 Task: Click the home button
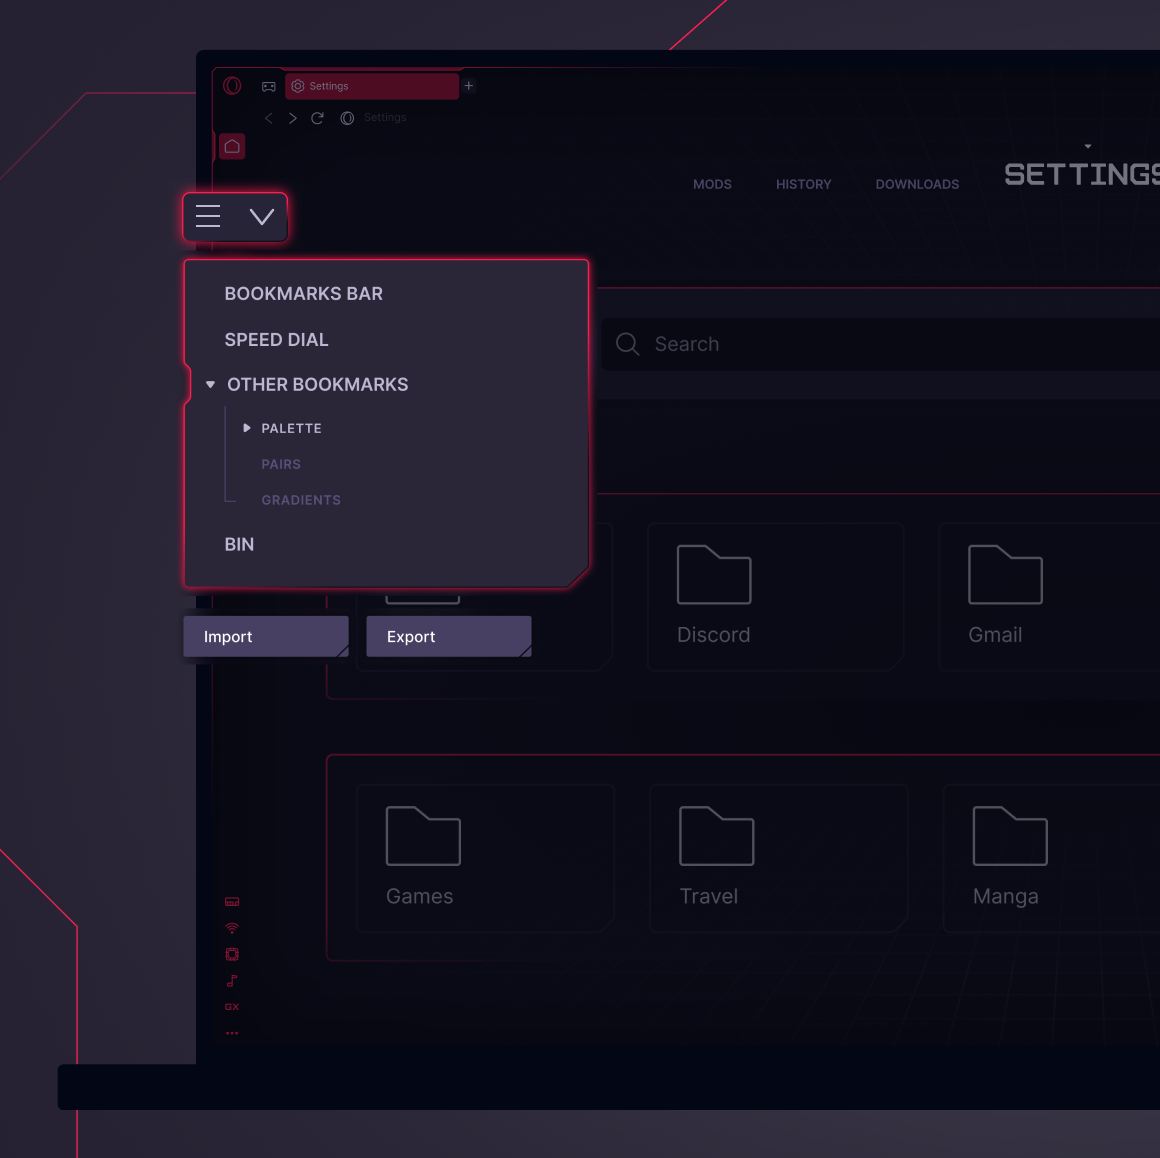[232, 146]
